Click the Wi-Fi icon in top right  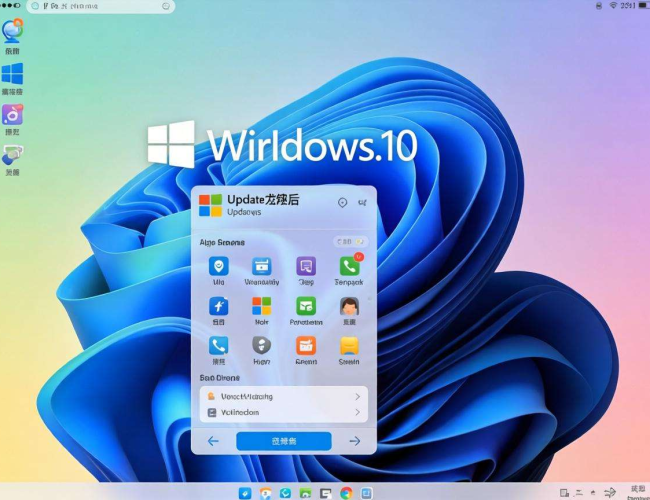613,5
